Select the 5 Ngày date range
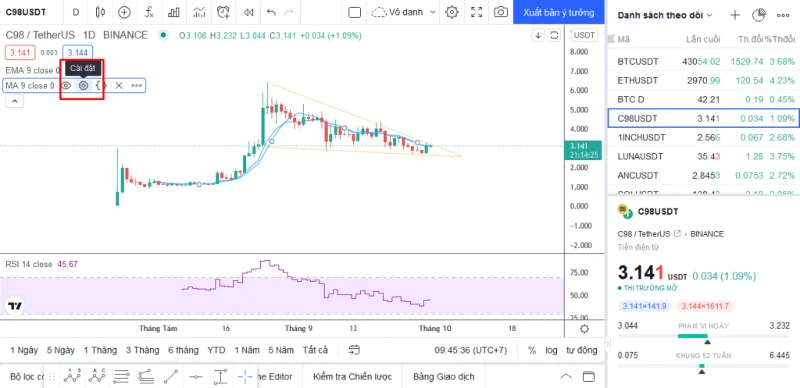Screen dimensions: 800x388 point(61,350)
